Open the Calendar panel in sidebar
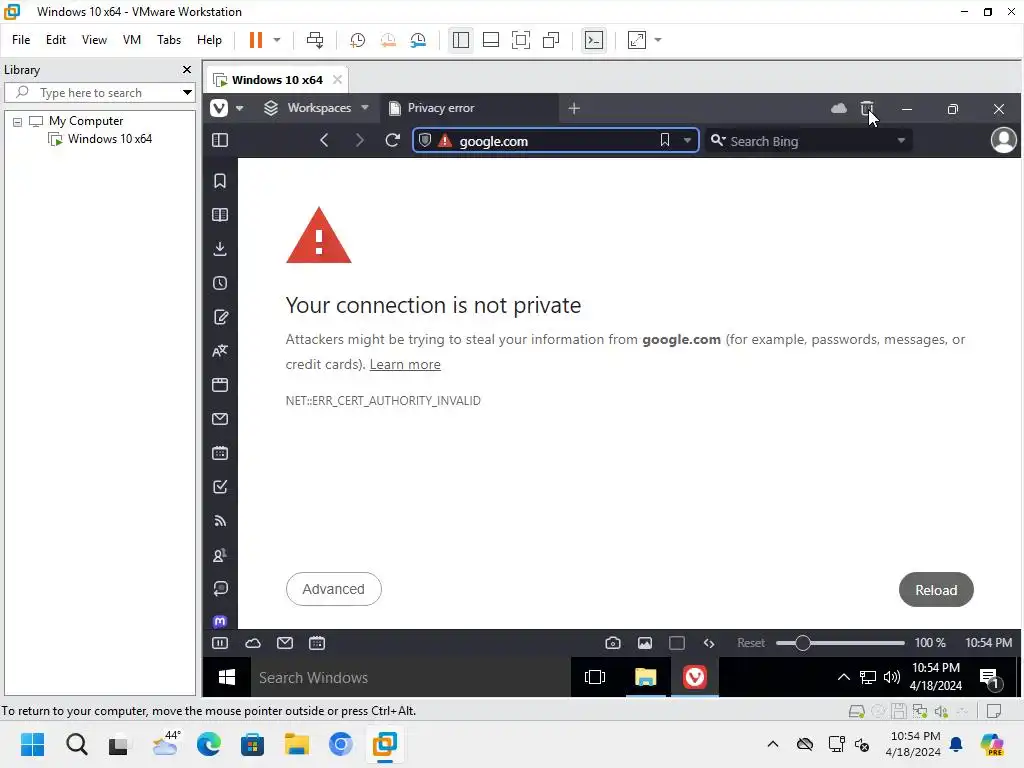Screen dimensions: 1024x768 click(x=220, y=453)
